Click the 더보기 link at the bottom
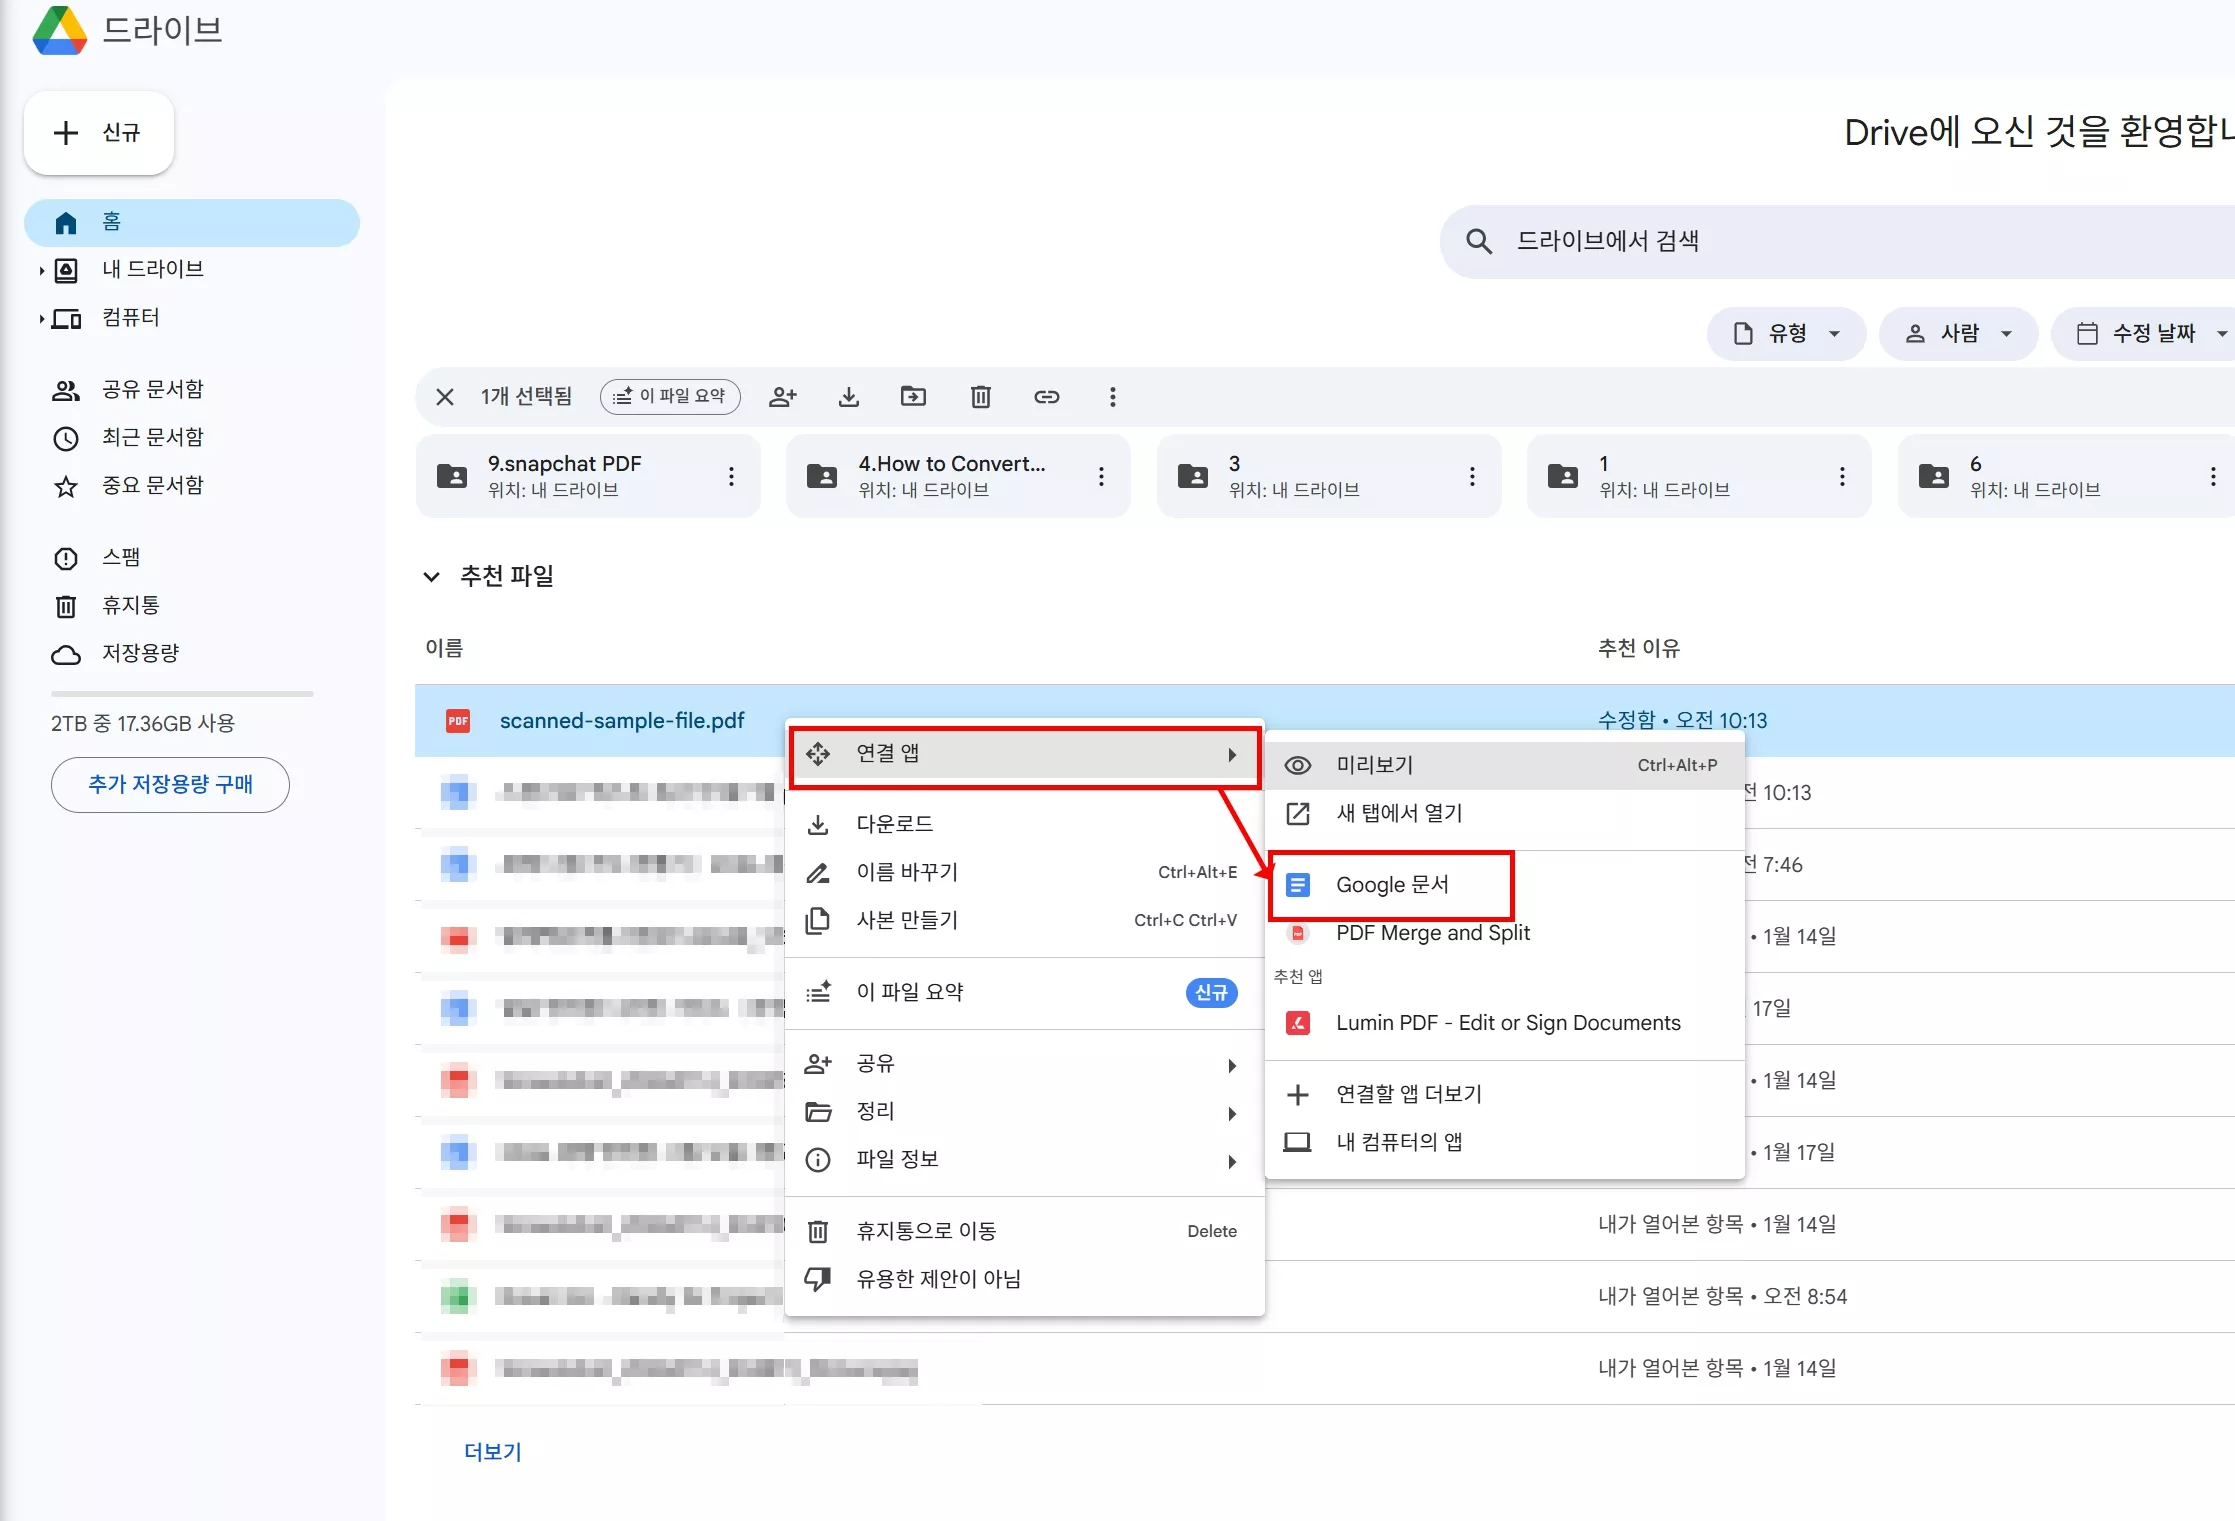The image size is (2235, 1521). 492,1451
